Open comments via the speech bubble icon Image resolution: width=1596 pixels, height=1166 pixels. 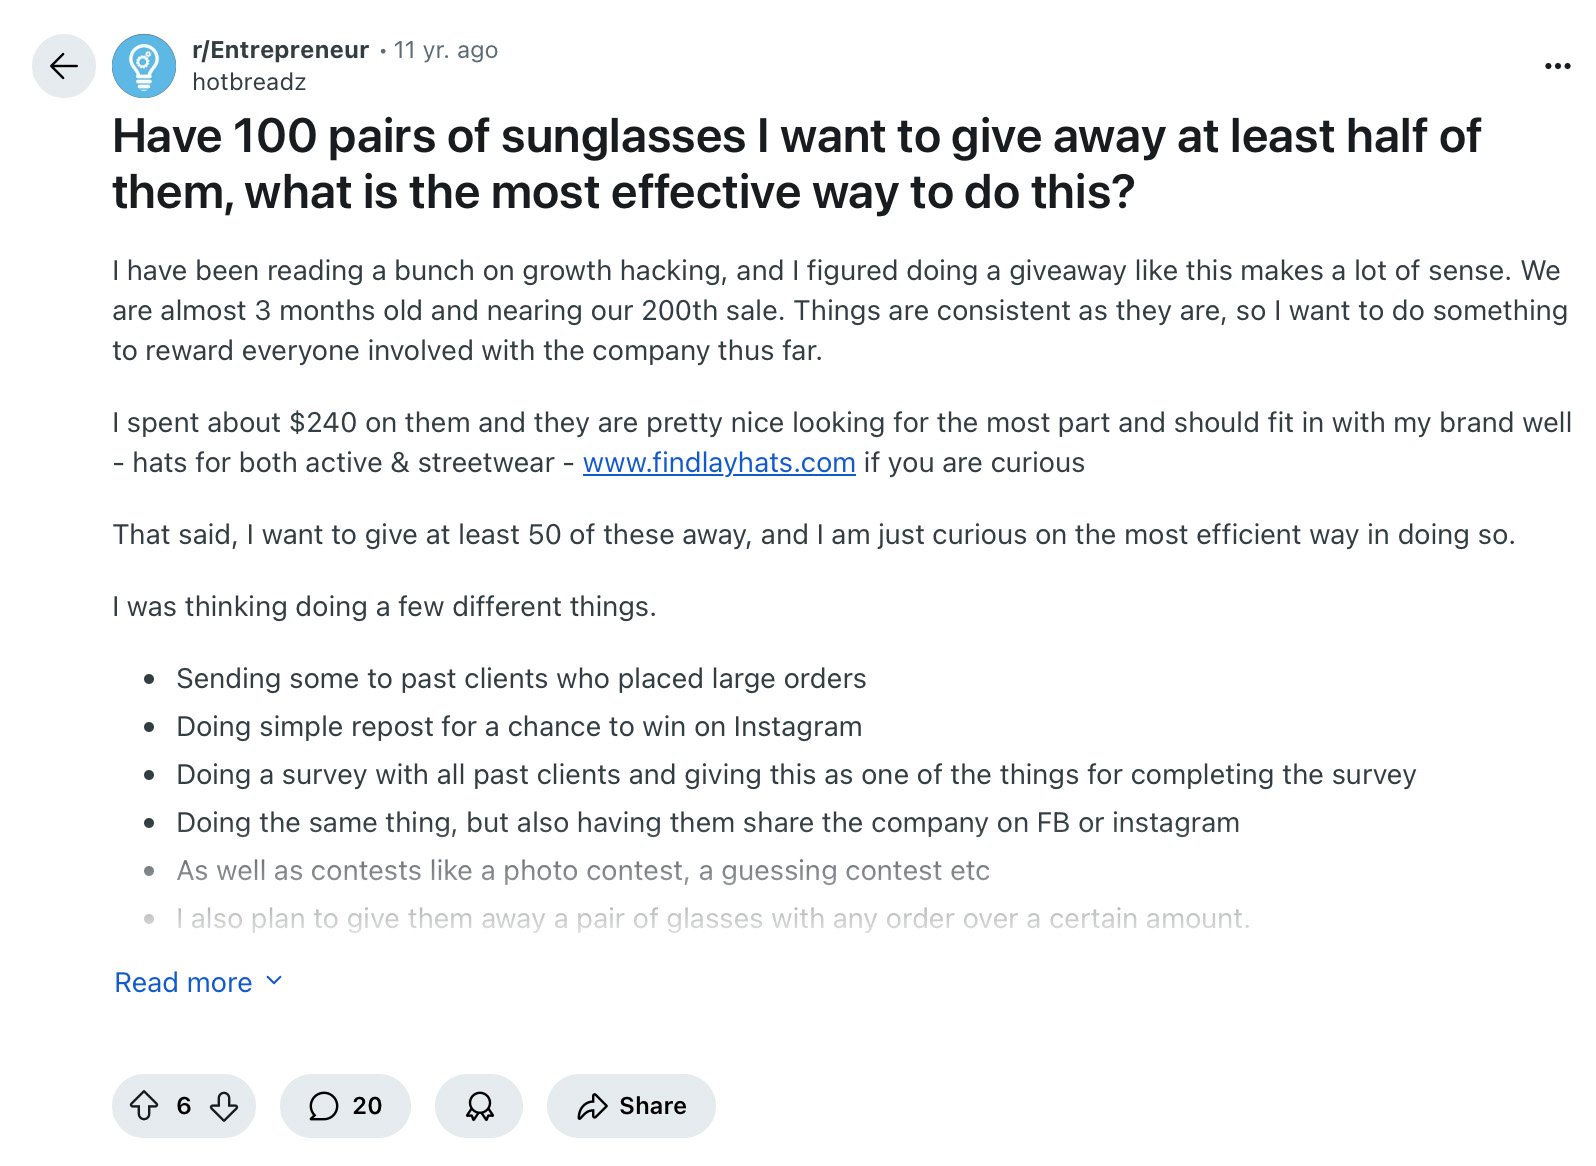point(325,1106)
